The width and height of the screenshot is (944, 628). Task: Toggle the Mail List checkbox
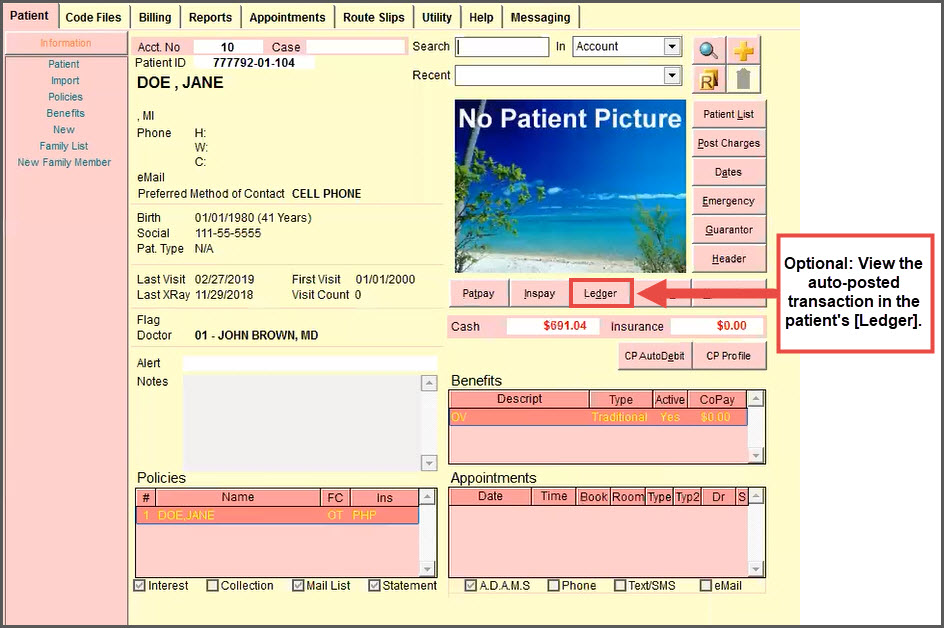pos(298,585)
